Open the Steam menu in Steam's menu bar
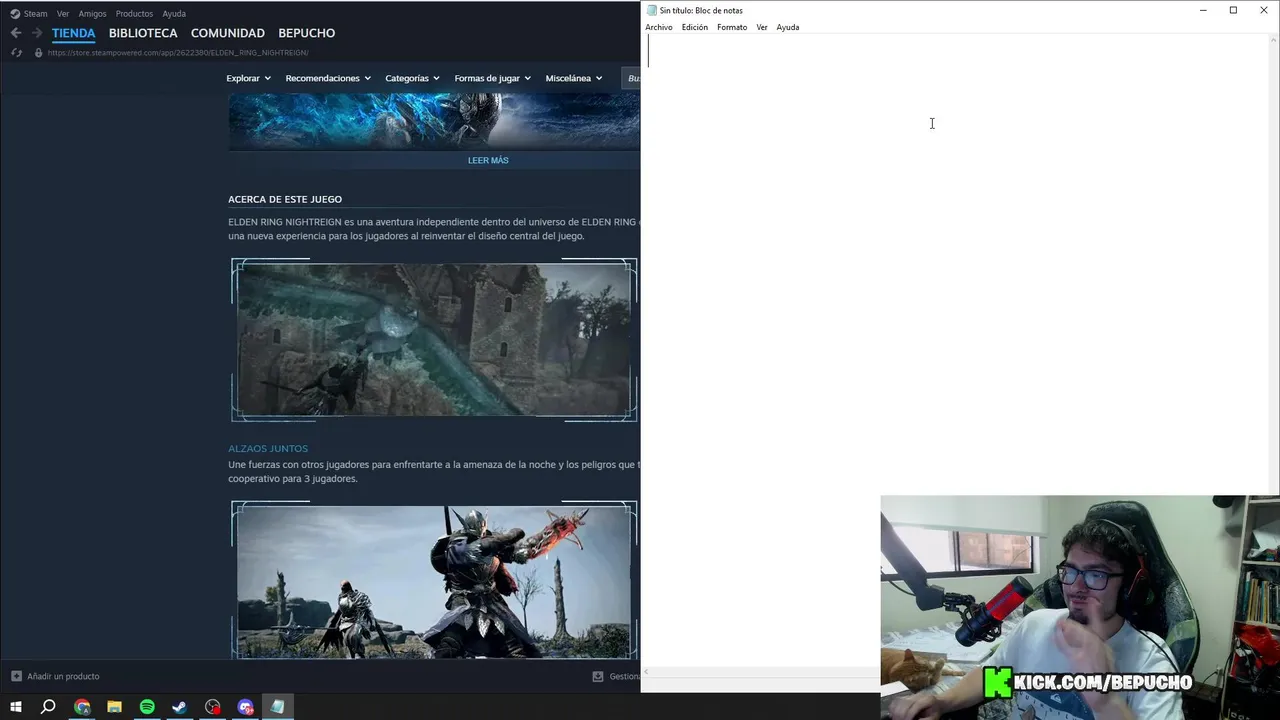 (x=35, y=14)
